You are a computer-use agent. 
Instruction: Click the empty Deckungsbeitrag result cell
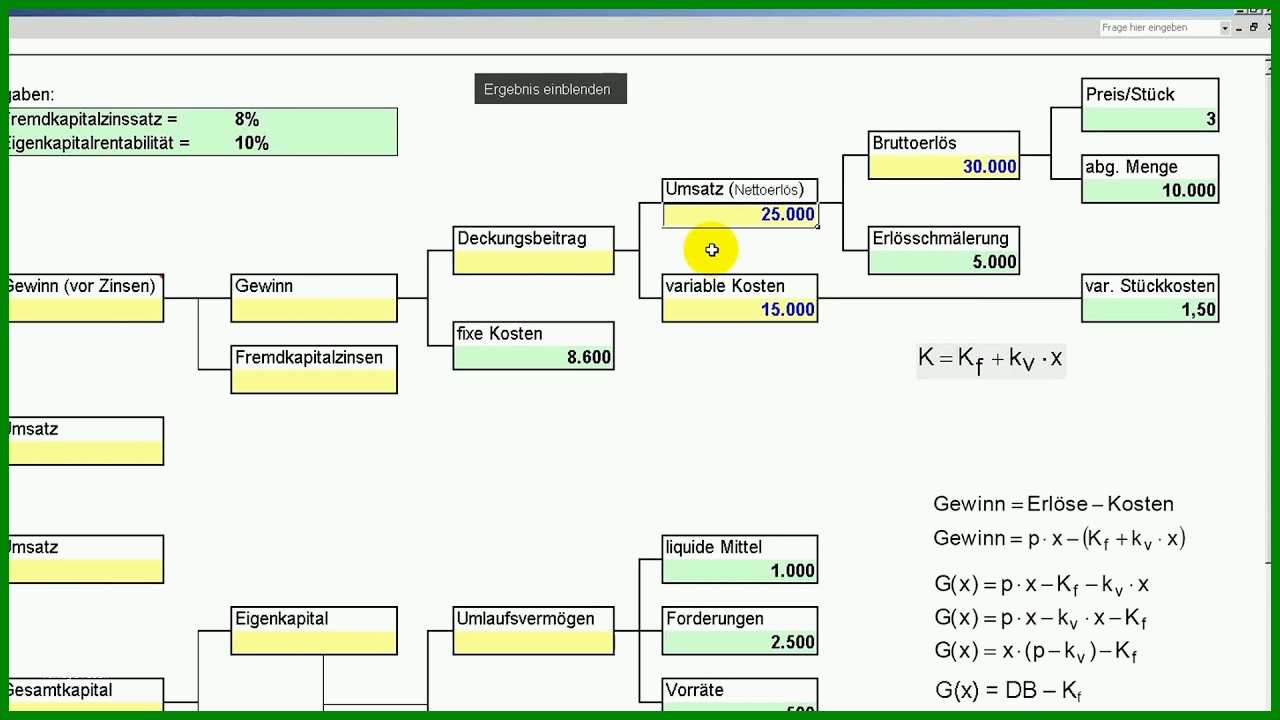click(533, 262)
